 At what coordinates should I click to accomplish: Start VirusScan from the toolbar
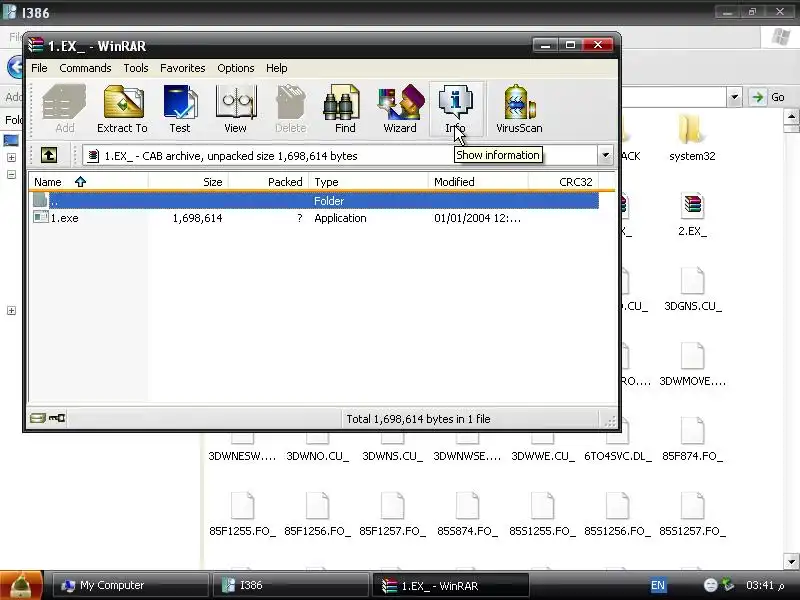click(519, 109)
